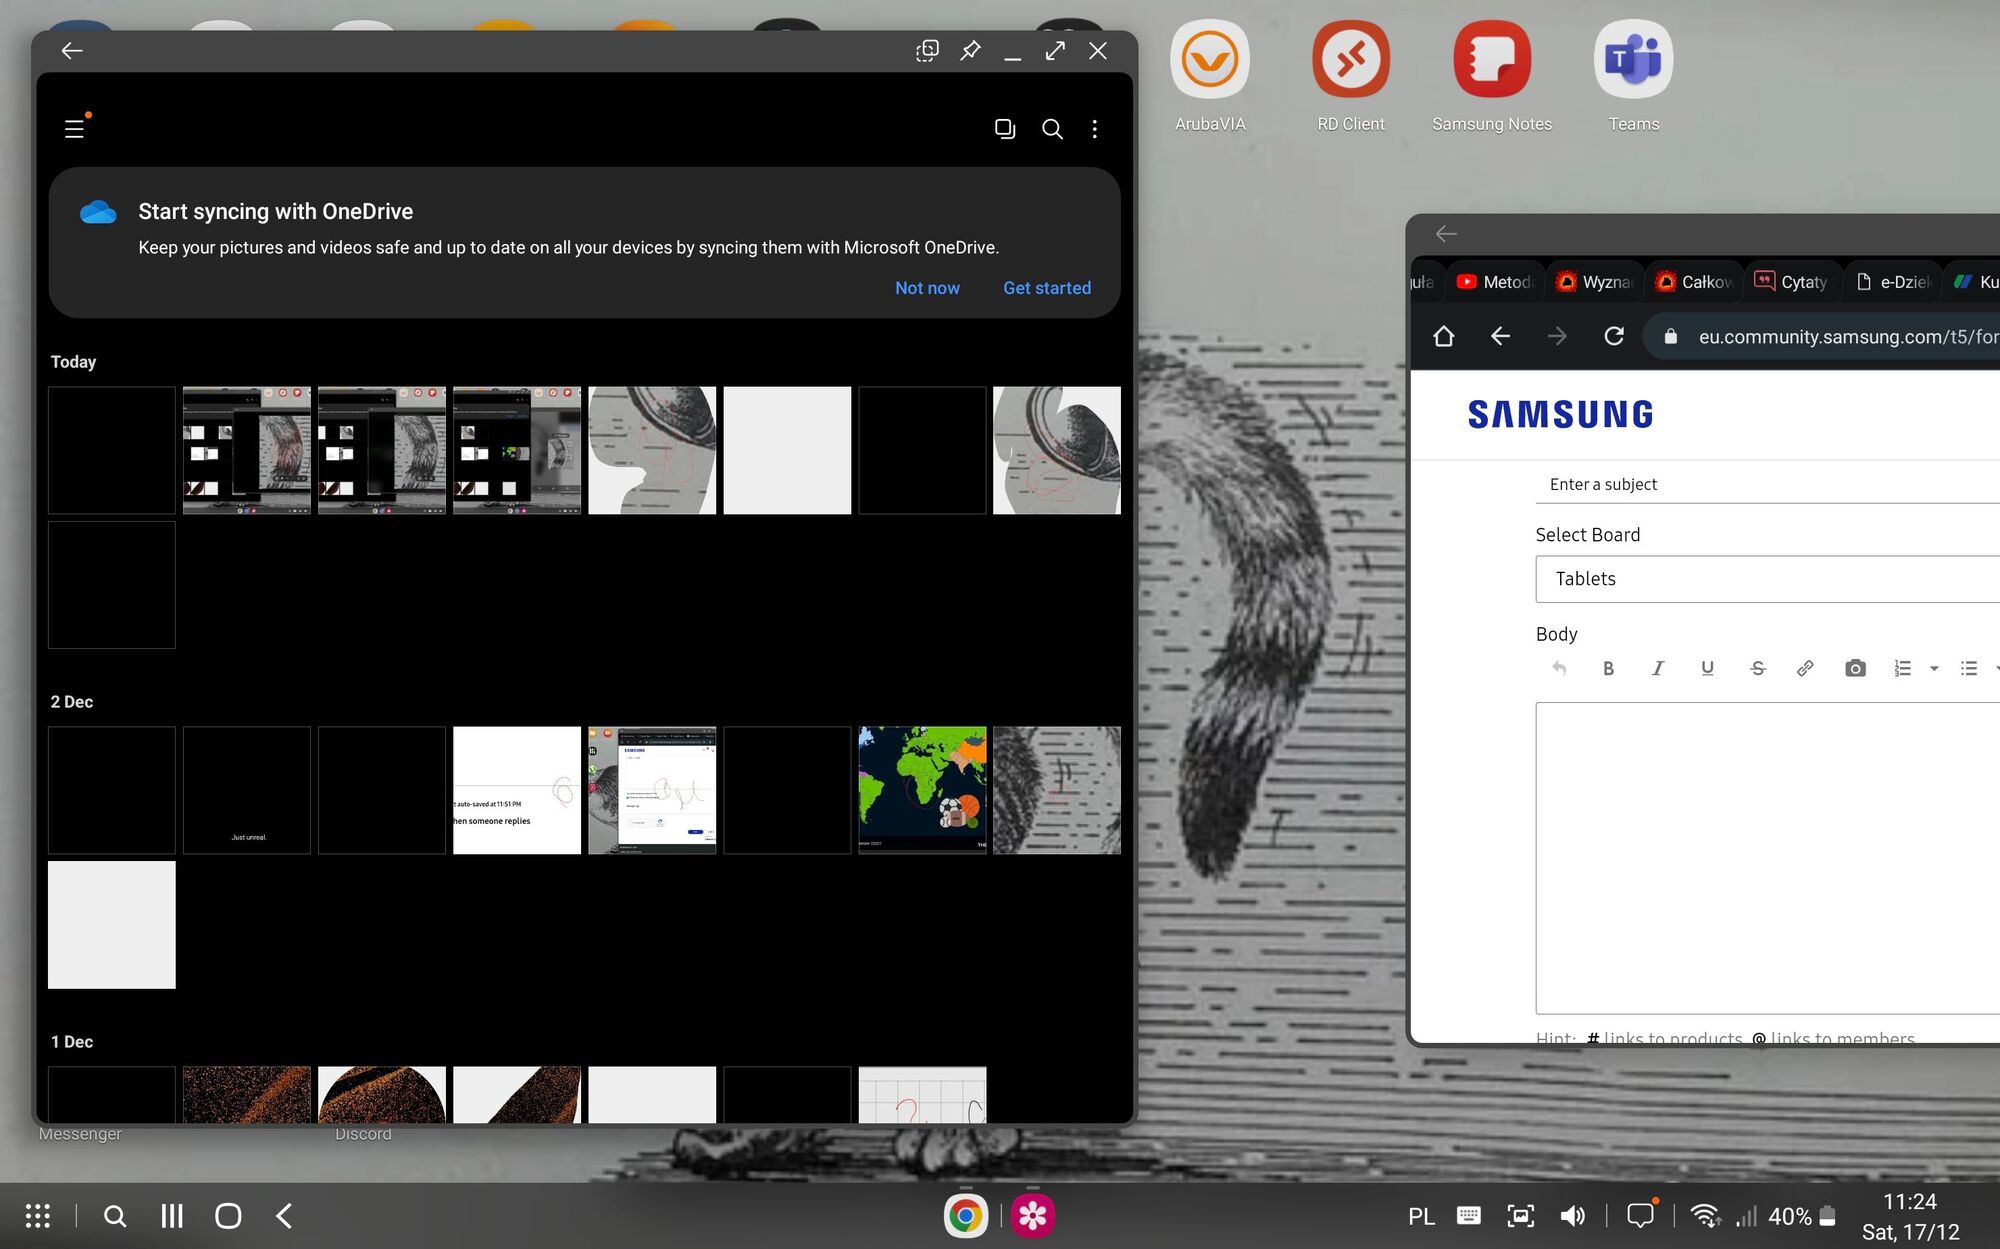Click Get started for OneDrive sync
This screenshot has height=1249, width=2000.
click(1047, 288)
